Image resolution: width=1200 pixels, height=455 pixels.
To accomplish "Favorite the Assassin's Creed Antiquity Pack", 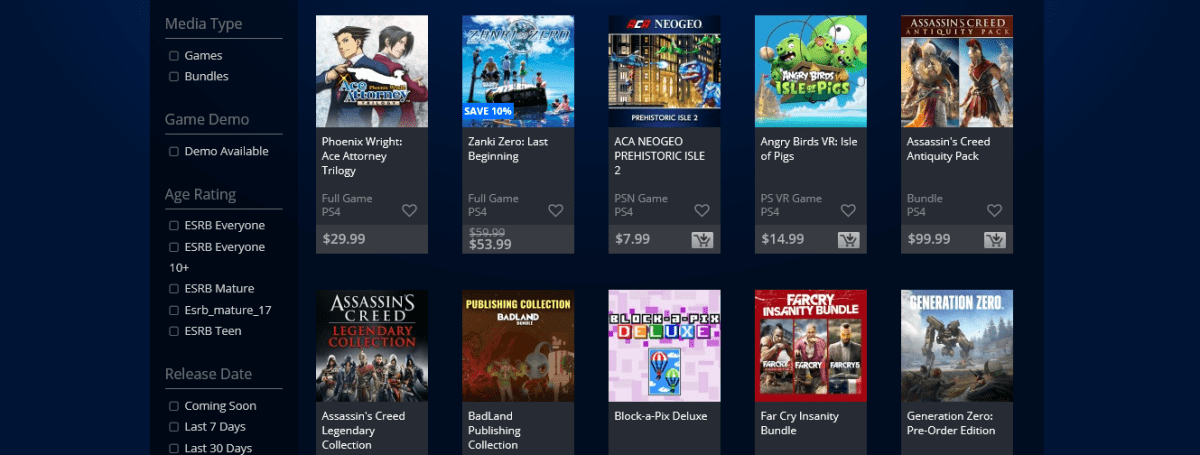I will point(993,211).
